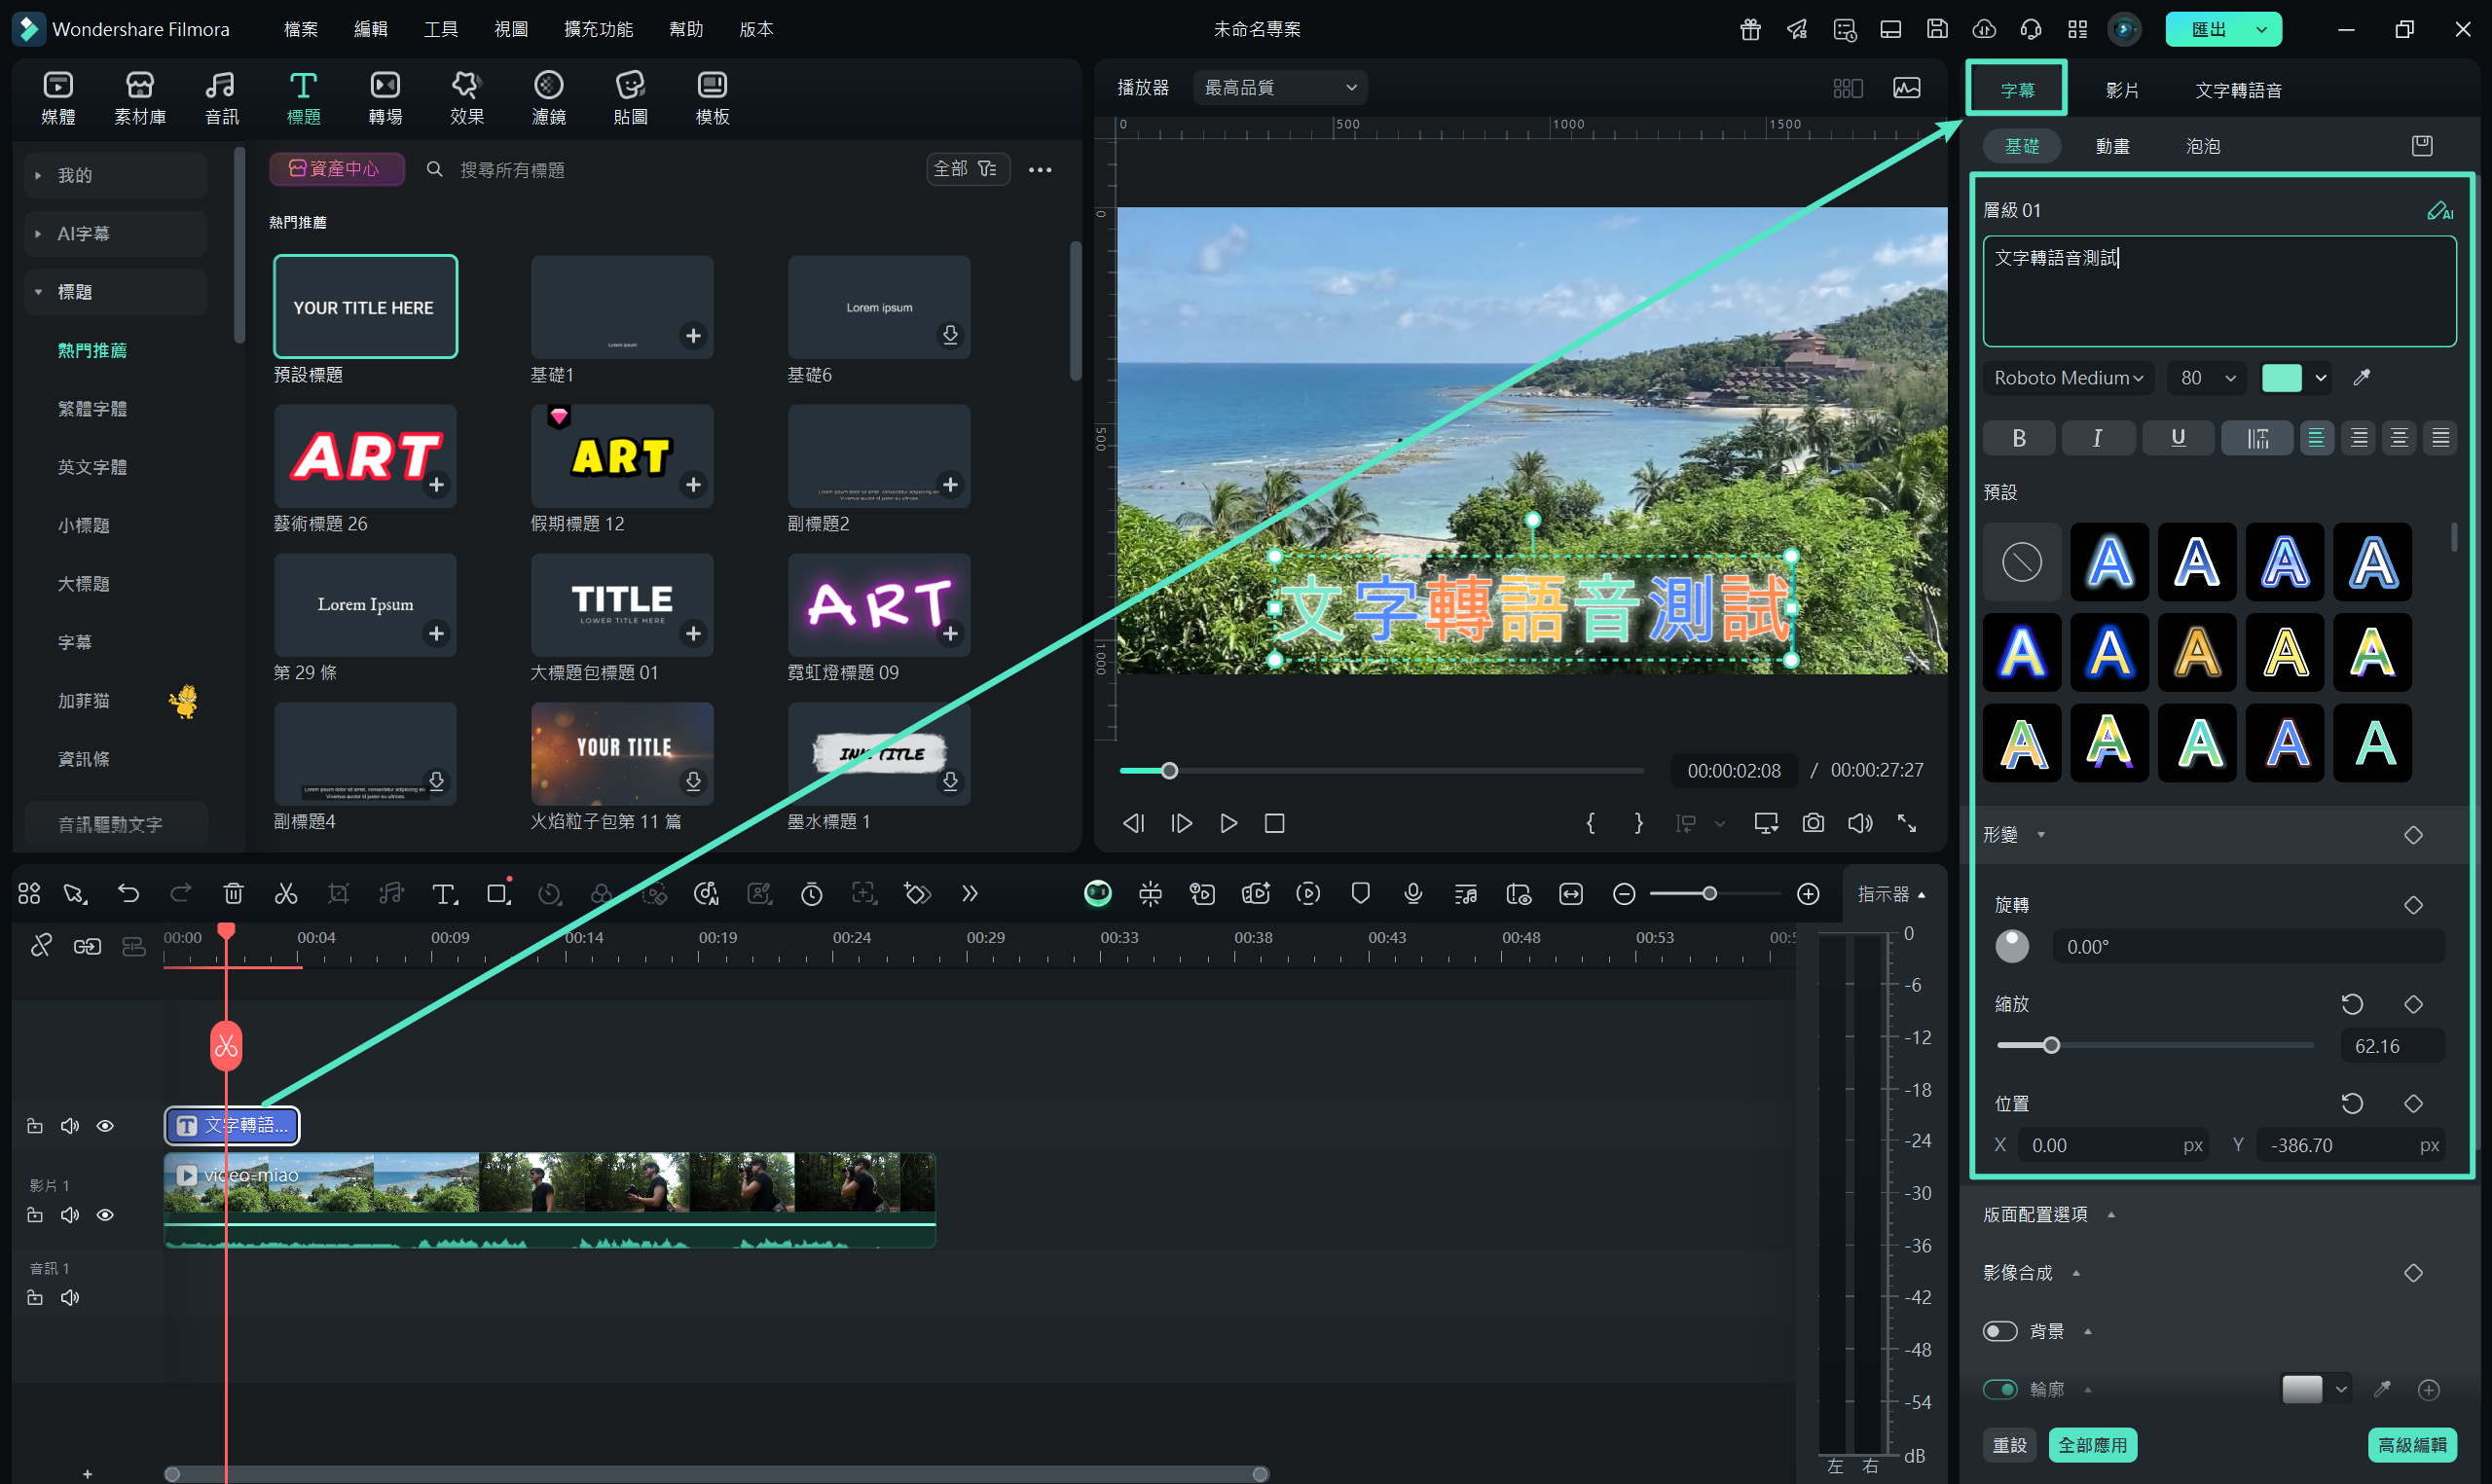Click the volume speaker icon under player
The height and width of the screenshot is (1484, 2492).
tap(1860, 823)
